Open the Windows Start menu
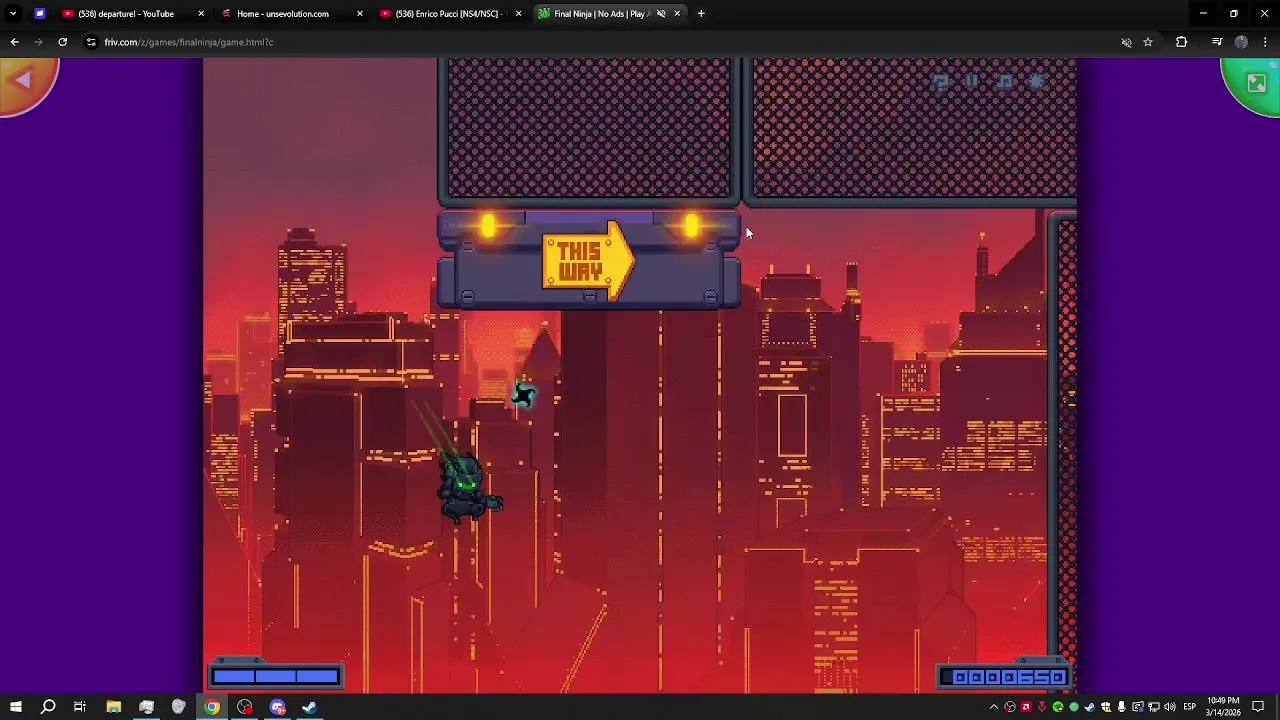 [x=15, y=707]
